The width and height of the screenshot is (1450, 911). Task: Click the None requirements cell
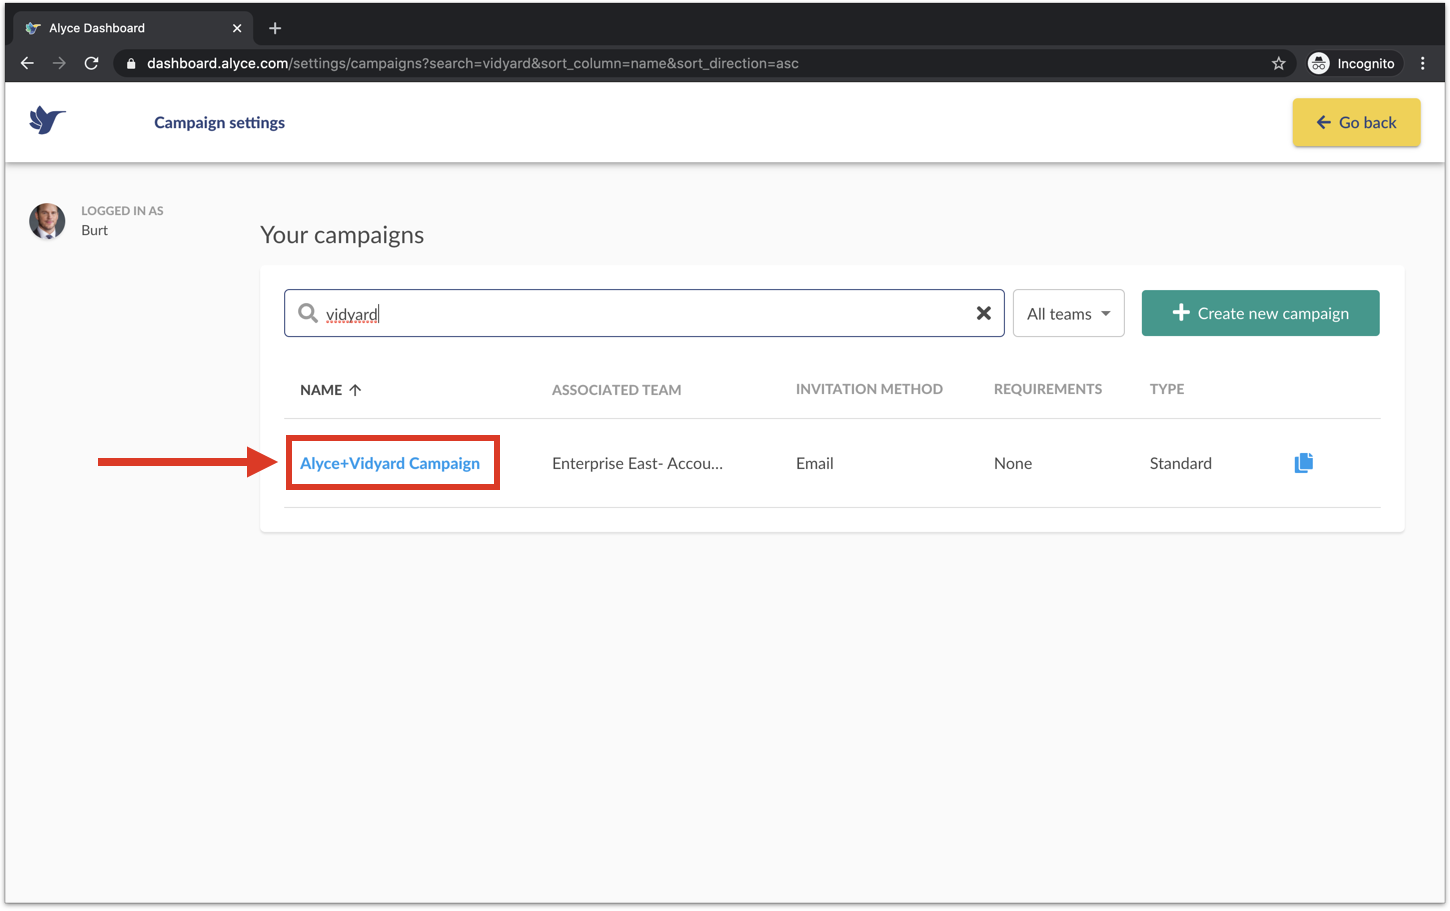pos(1013,463)
